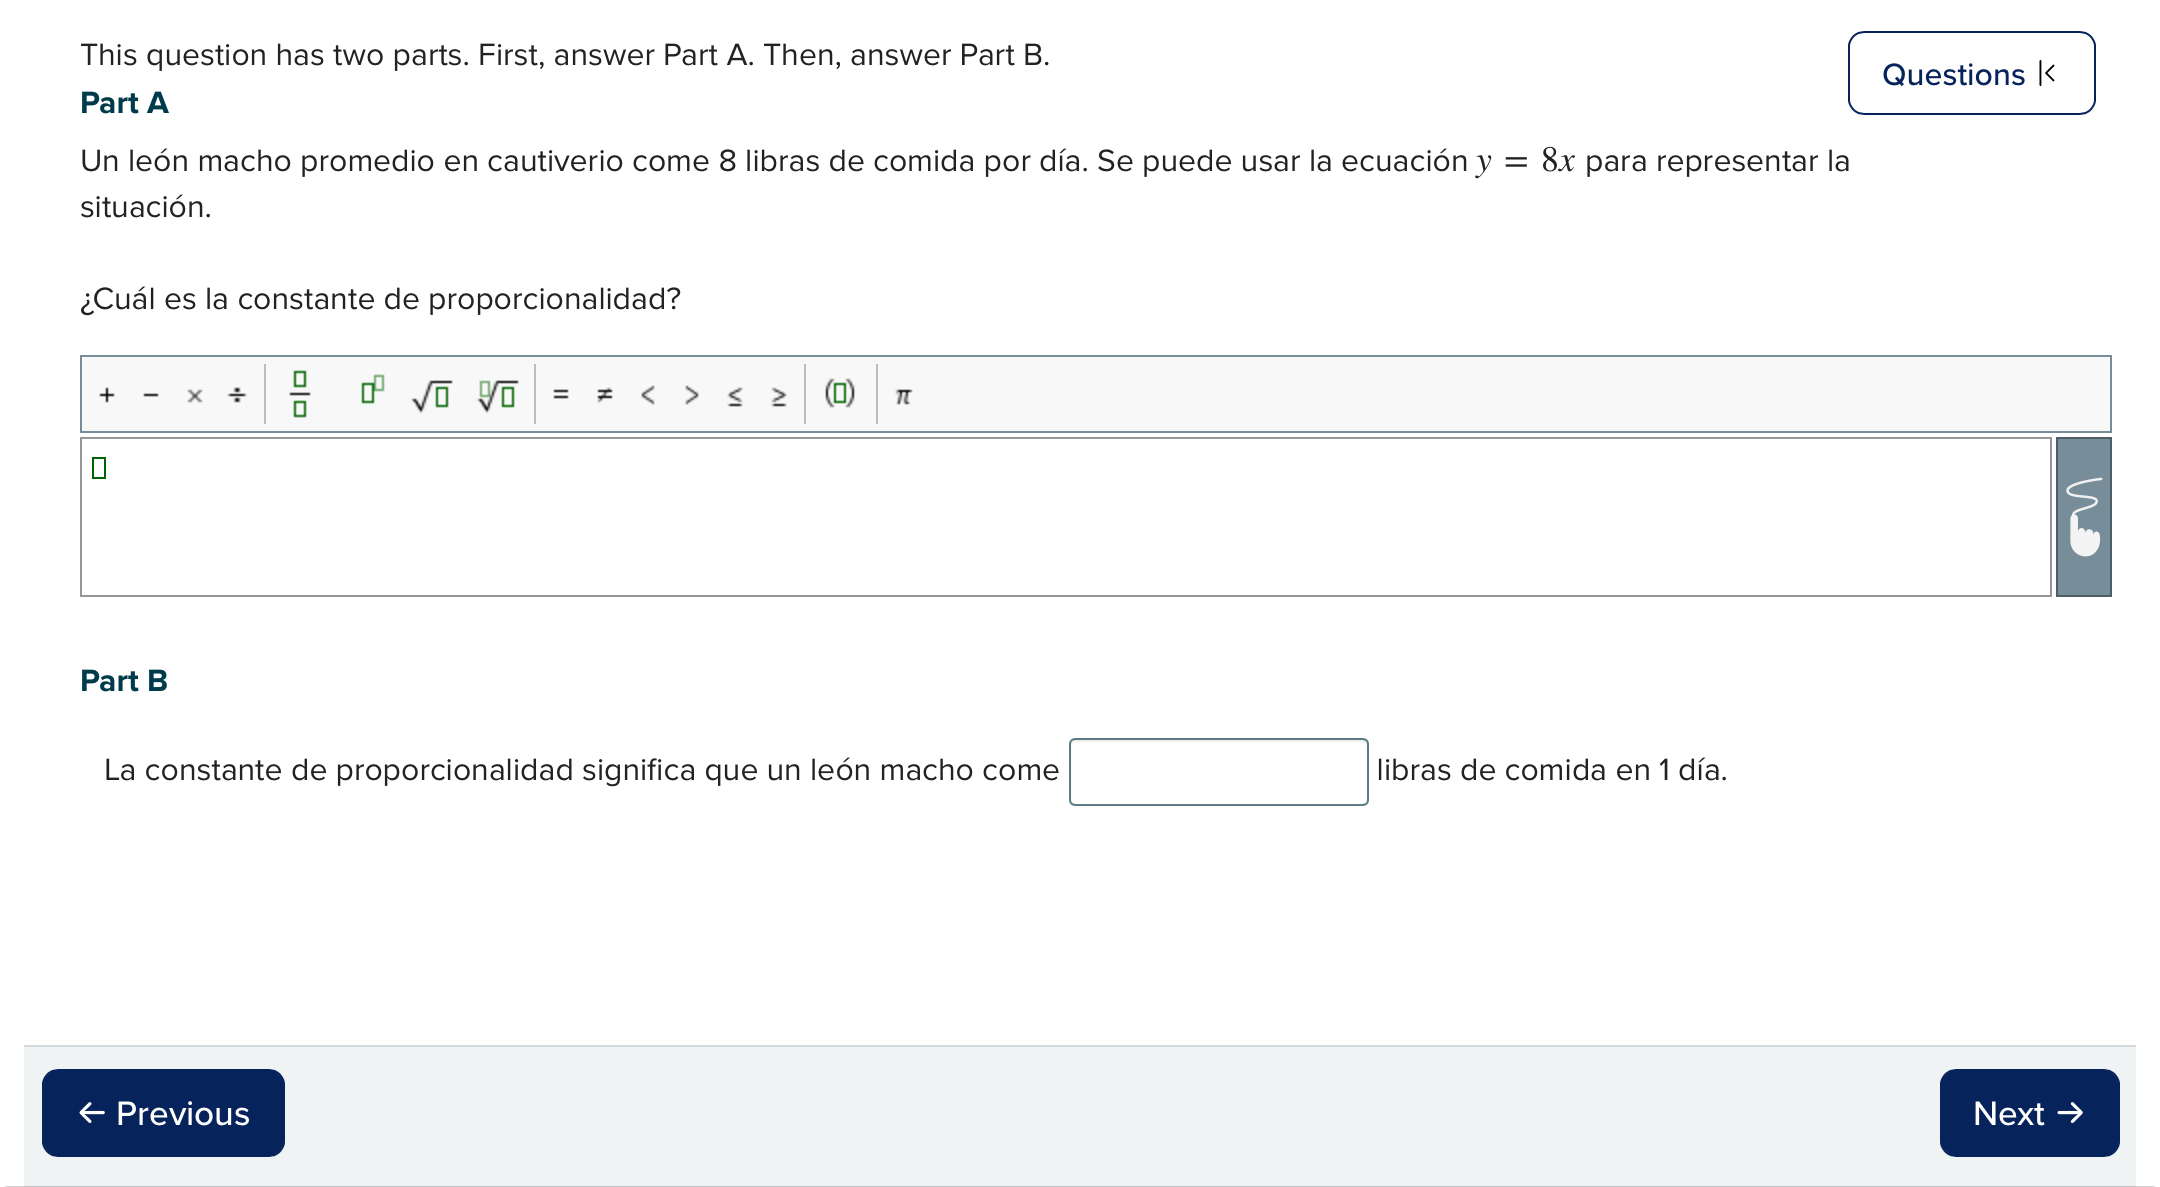This screenshot has height=1187, width=2160.
Task: Go to the next question with Next
Action: point(2028,1113)
